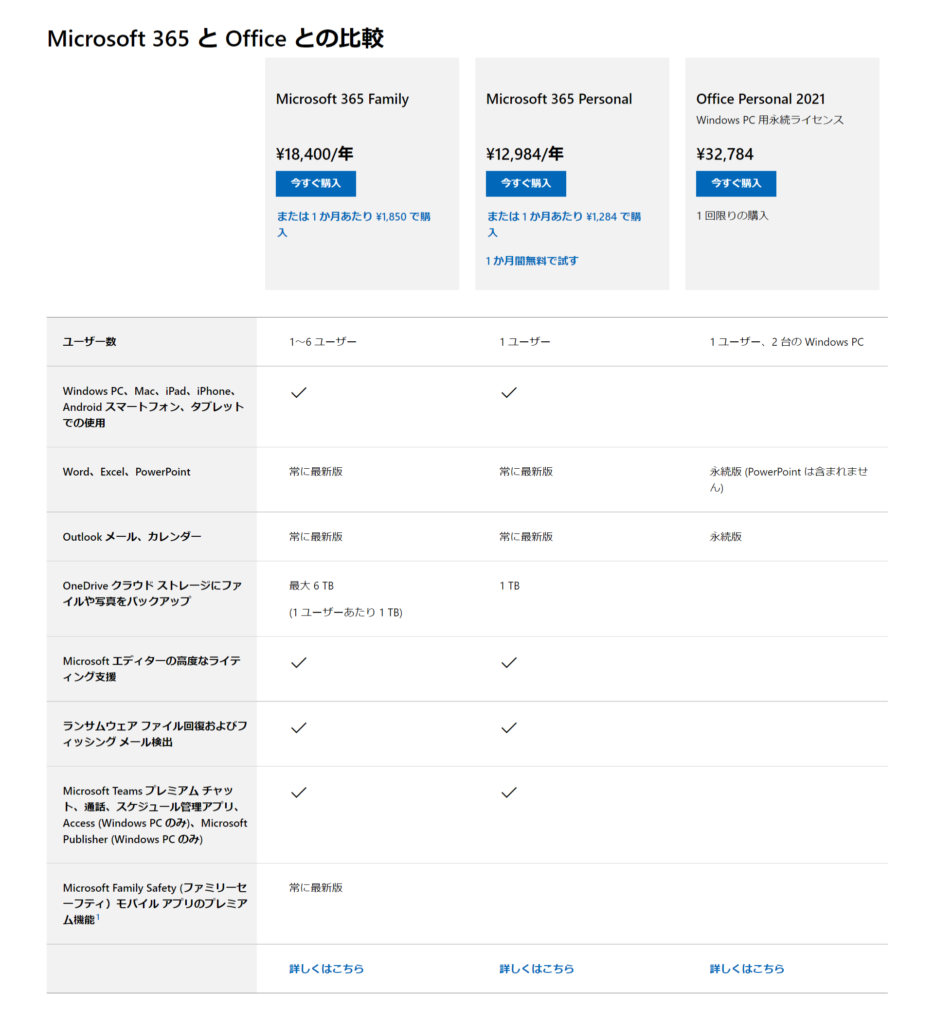The height and width of the screenshot is (1024, 934).
Task: Click the Family checkmark for ランサムウェア row
Action: pyautogui.click(x=298, y=728)
